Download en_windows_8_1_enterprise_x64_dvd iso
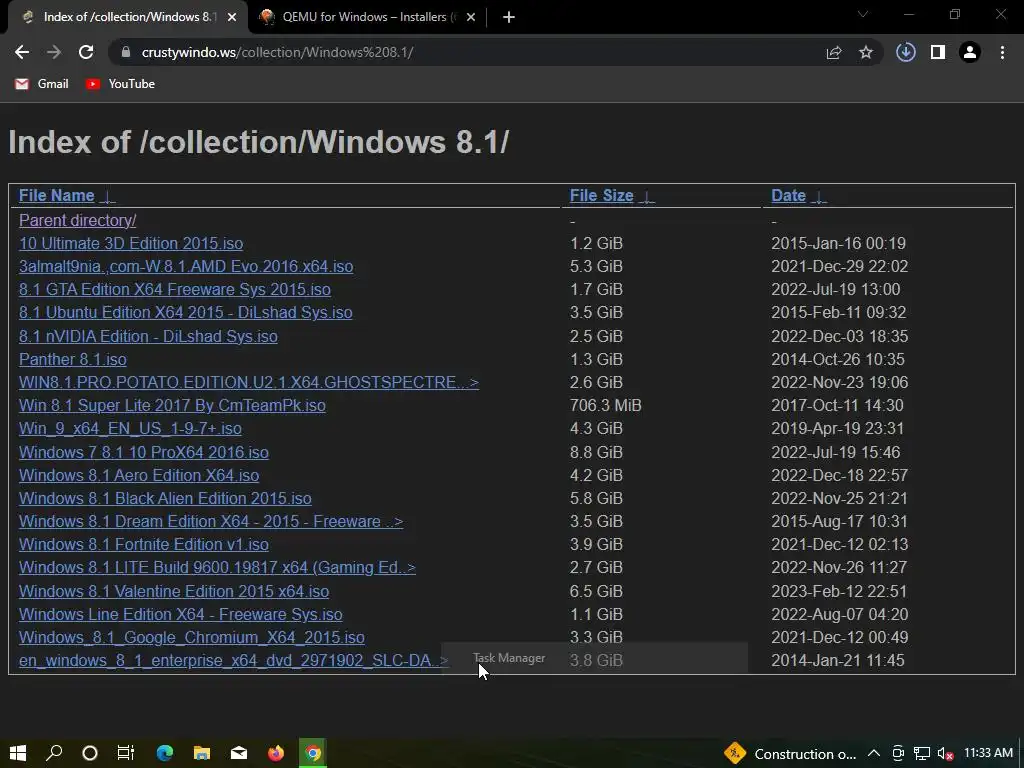The image size is (1024, 768). [233, 660]
